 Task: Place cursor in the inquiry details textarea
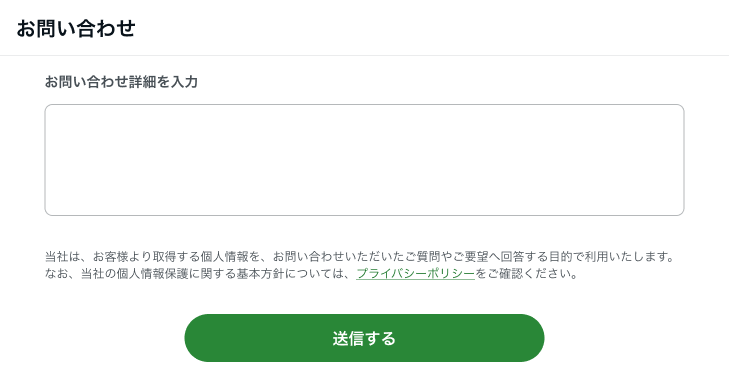point(364,160)
